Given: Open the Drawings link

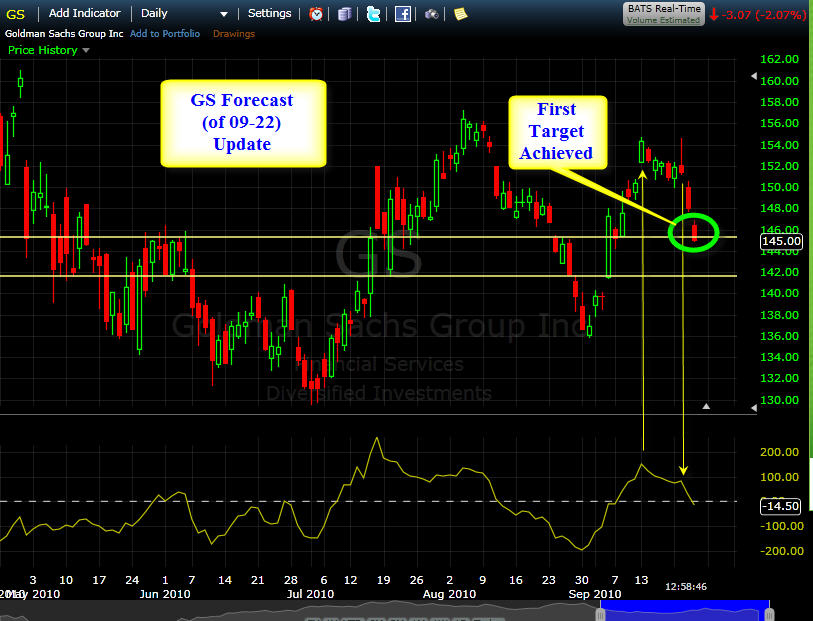Looking at the screenshot, I should (234, 34).
